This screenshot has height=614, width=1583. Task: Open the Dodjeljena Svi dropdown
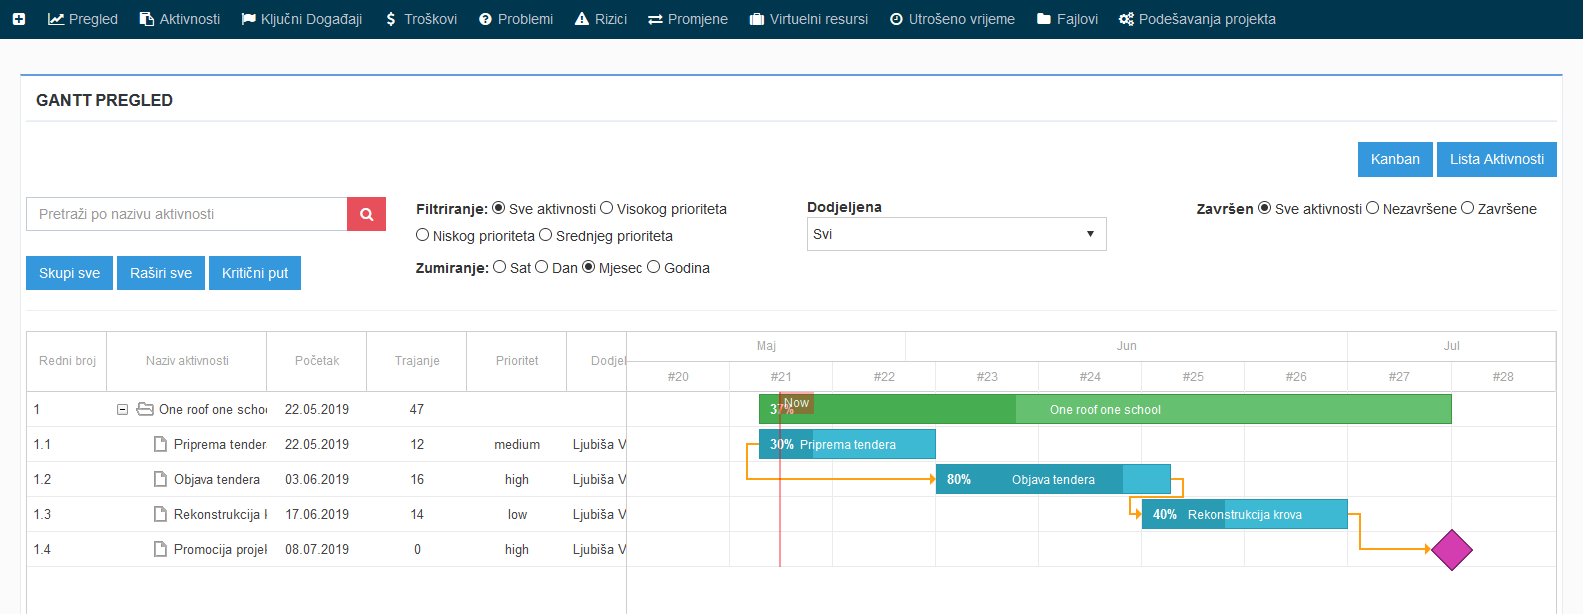(x=956, y=234)
